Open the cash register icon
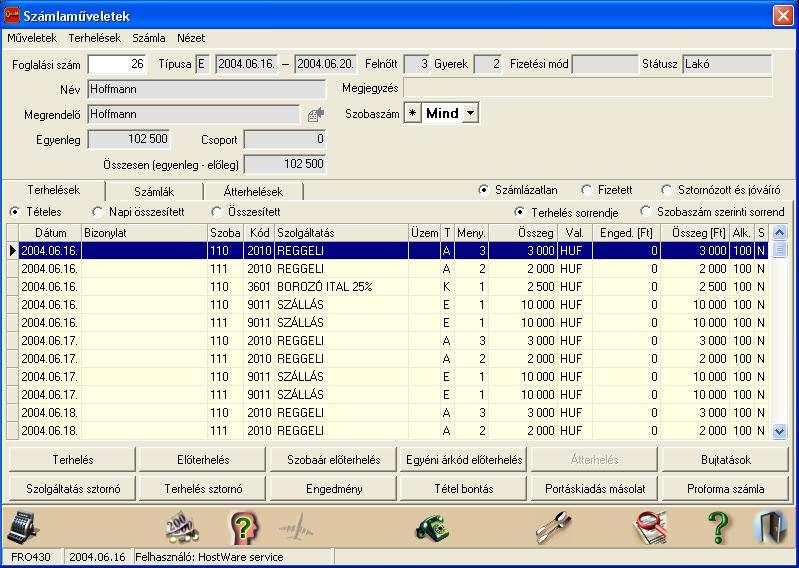The width and height of the screenshot is (799, 568). tap(23, 527)
